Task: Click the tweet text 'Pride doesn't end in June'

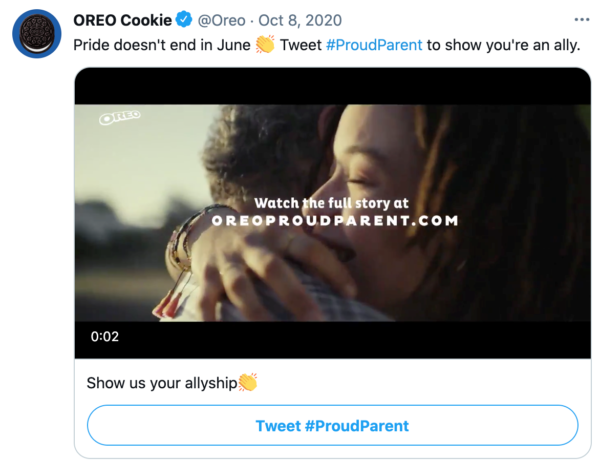Action: pyautogui.click(x=161, y=45)
